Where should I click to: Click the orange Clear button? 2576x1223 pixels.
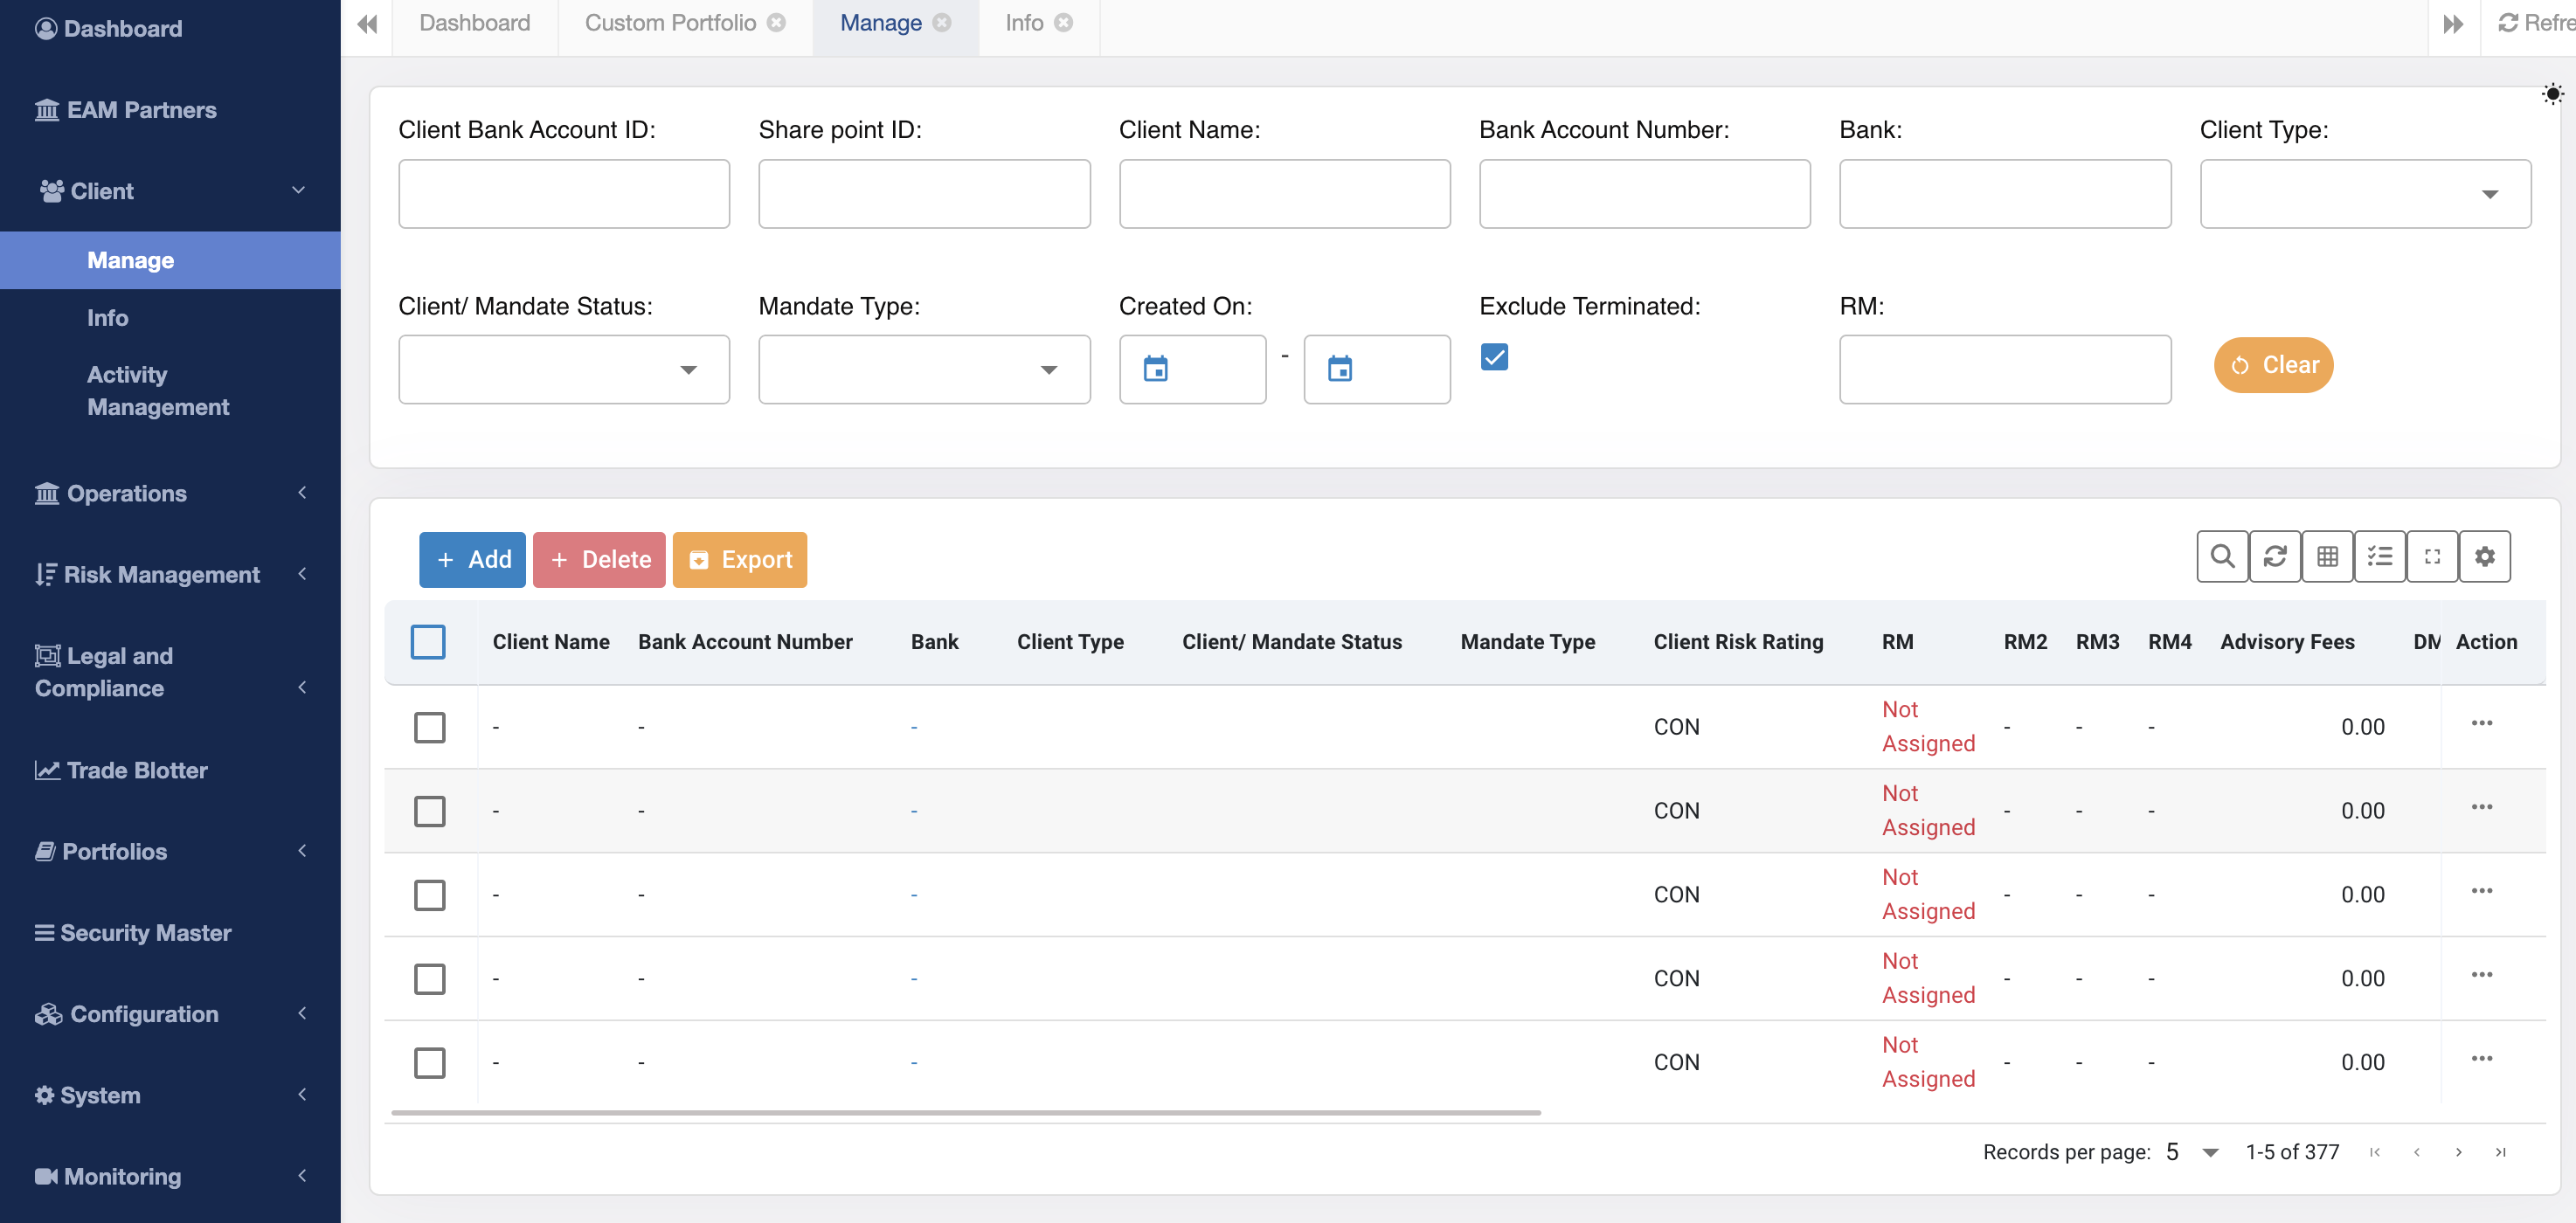[2273, 365]
